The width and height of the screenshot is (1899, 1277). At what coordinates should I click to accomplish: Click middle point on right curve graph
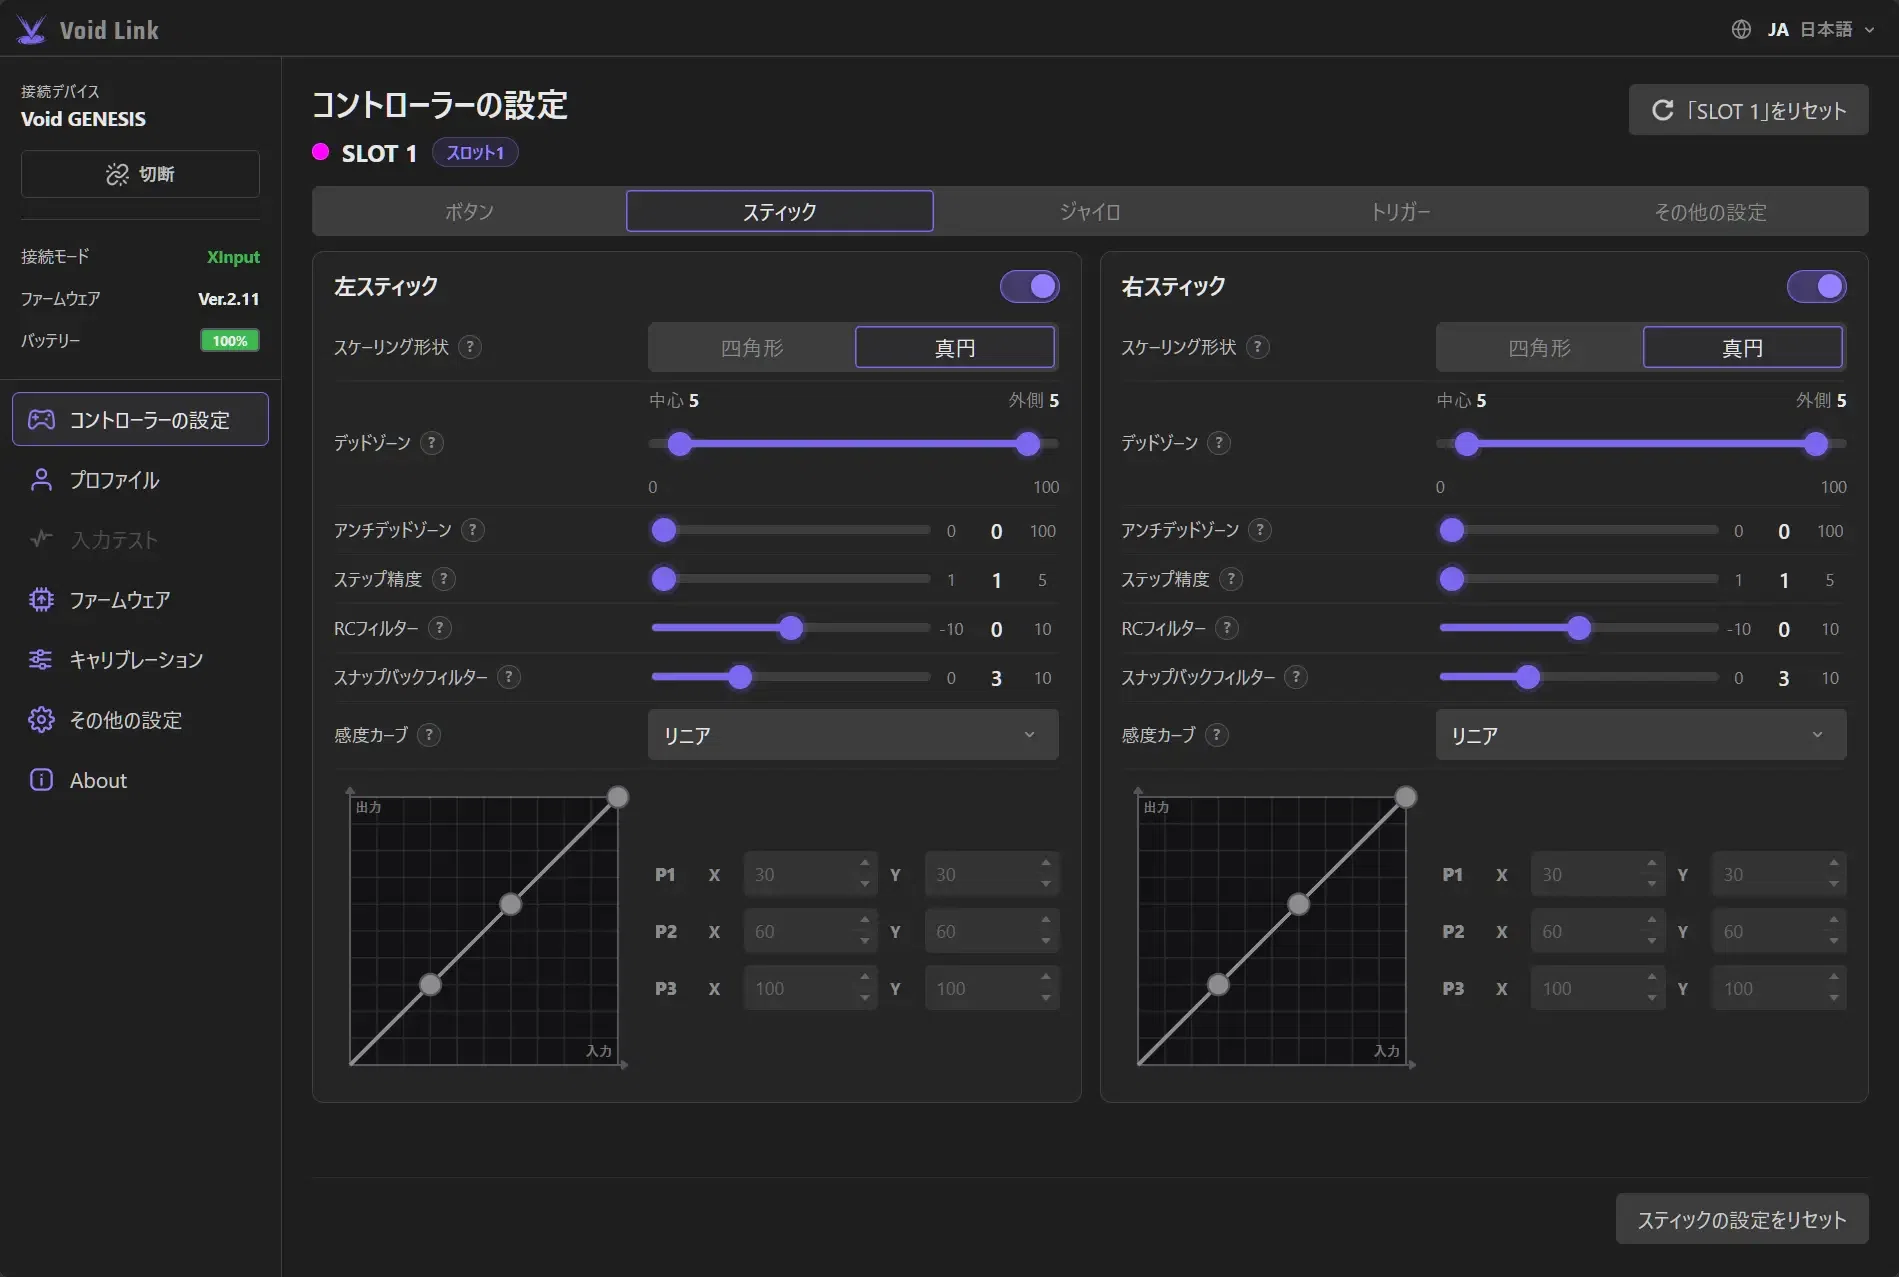pyautogui.click(x=1298, y=904)
